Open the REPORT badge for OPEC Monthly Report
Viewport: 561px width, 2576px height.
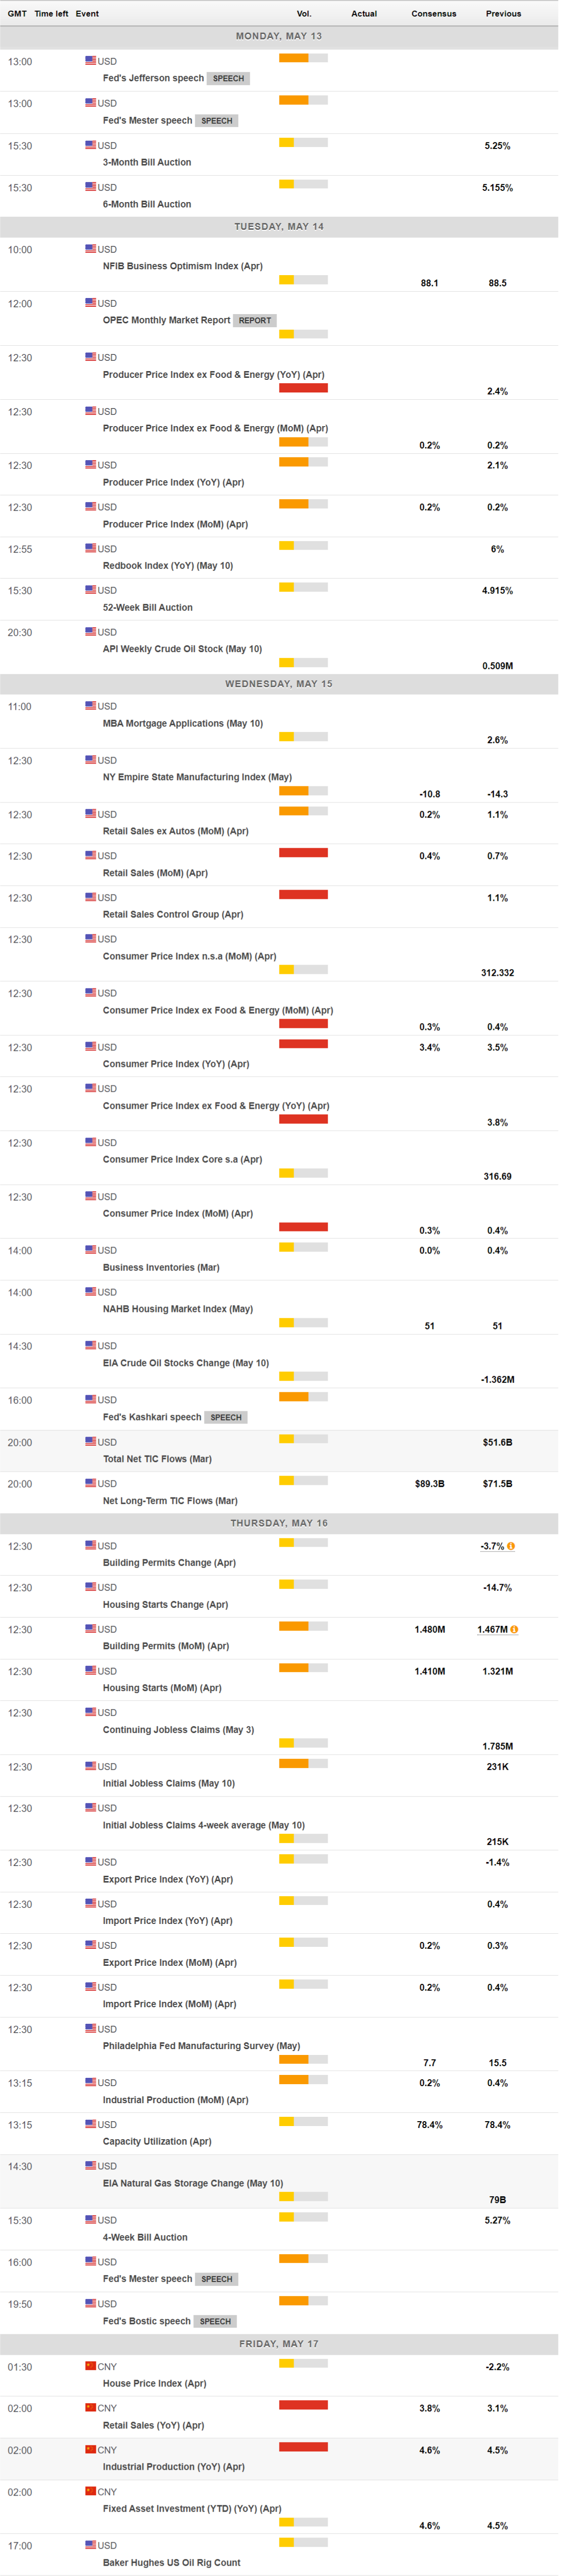tap(255, 321)
